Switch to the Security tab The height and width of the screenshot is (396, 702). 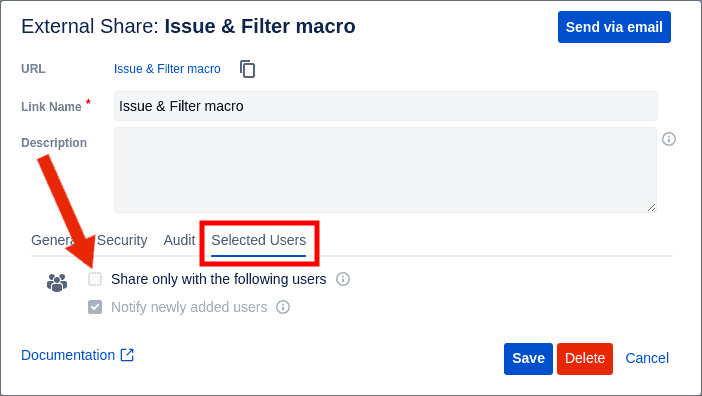pos(122,240)
